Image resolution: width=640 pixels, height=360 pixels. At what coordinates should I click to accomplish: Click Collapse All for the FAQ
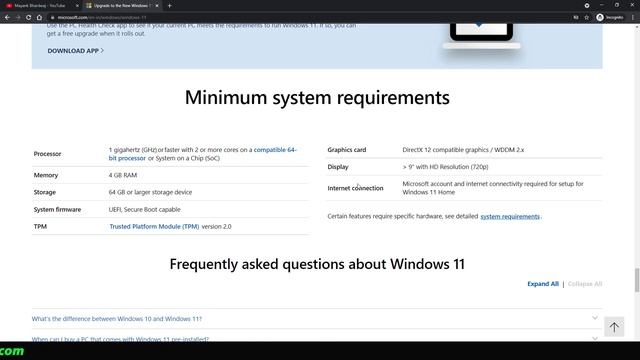pos(584,284)
